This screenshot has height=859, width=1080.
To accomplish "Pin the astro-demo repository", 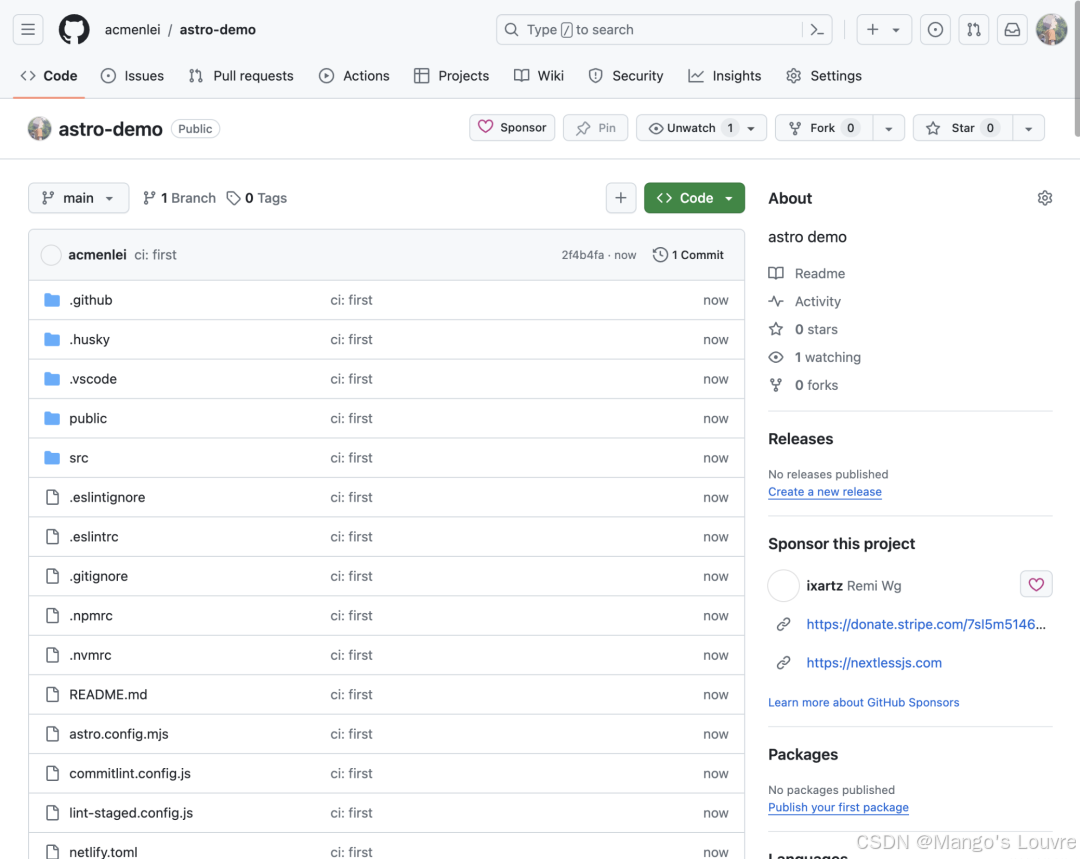I will [595, 128].
